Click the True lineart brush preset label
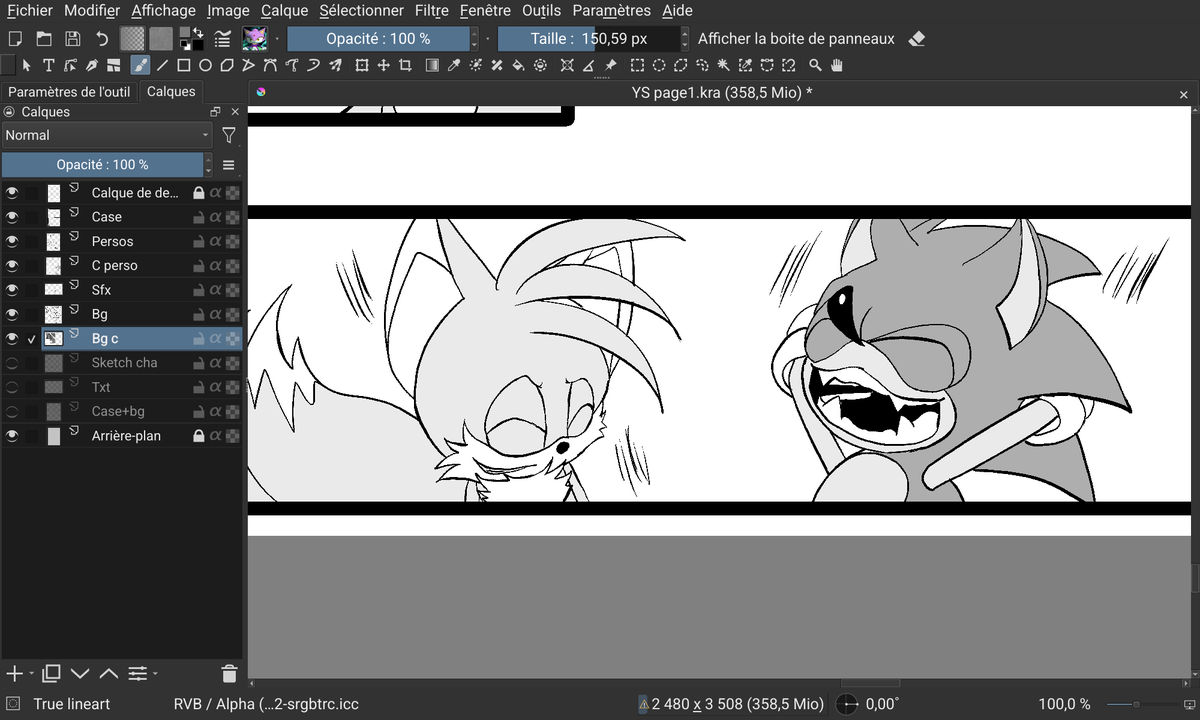The height and width of the screenshot is (720, 1200). (72, 704)
